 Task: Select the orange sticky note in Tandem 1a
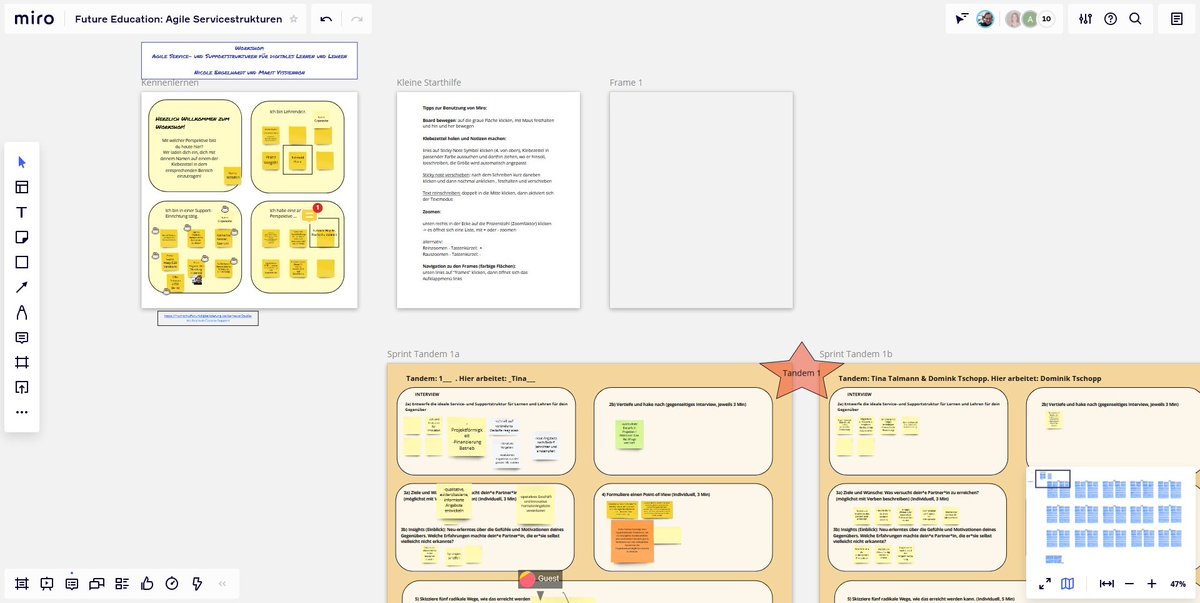click(632, 541)
